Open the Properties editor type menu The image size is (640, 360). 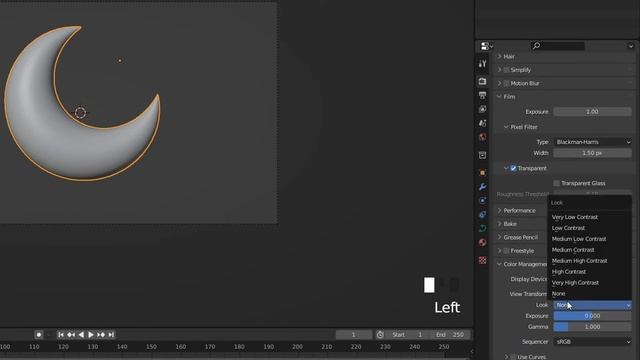[x=487, y=46]
